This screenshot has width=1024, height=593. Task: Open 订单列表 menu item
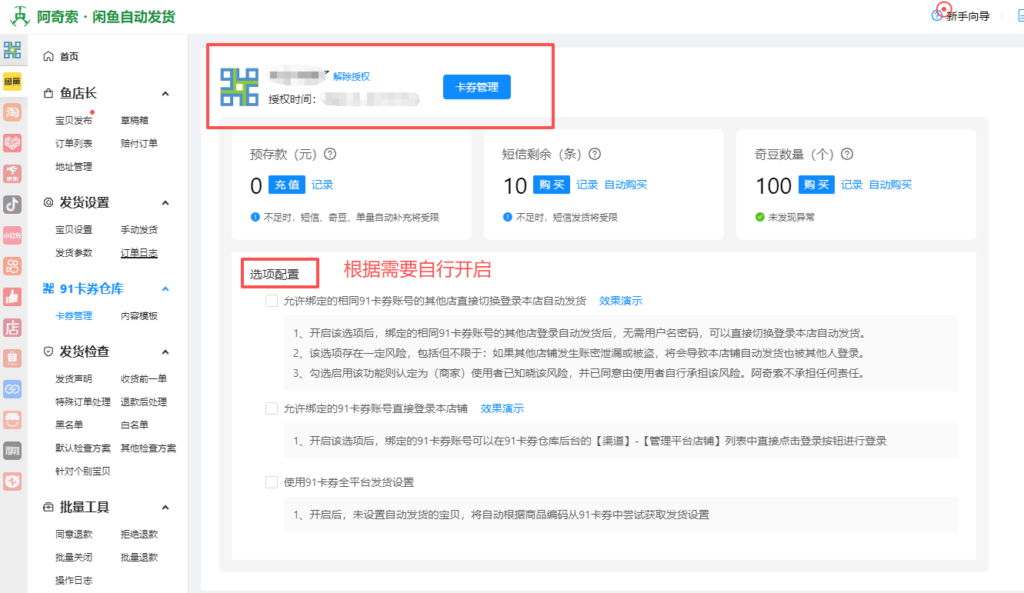(x=74, y=143)
